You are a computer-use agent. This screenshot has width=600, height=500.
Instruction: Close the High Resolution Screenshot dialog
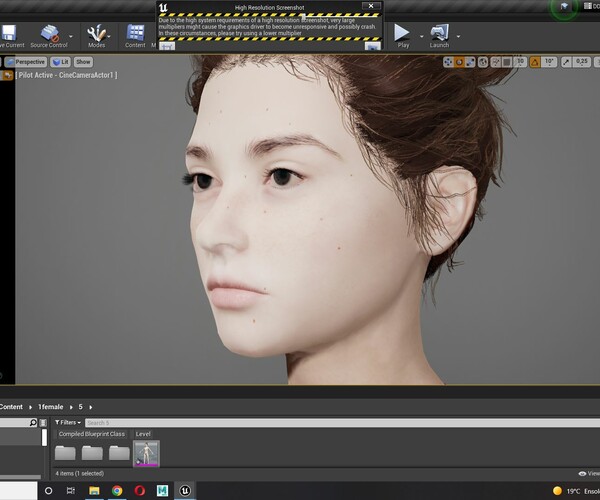371,6
